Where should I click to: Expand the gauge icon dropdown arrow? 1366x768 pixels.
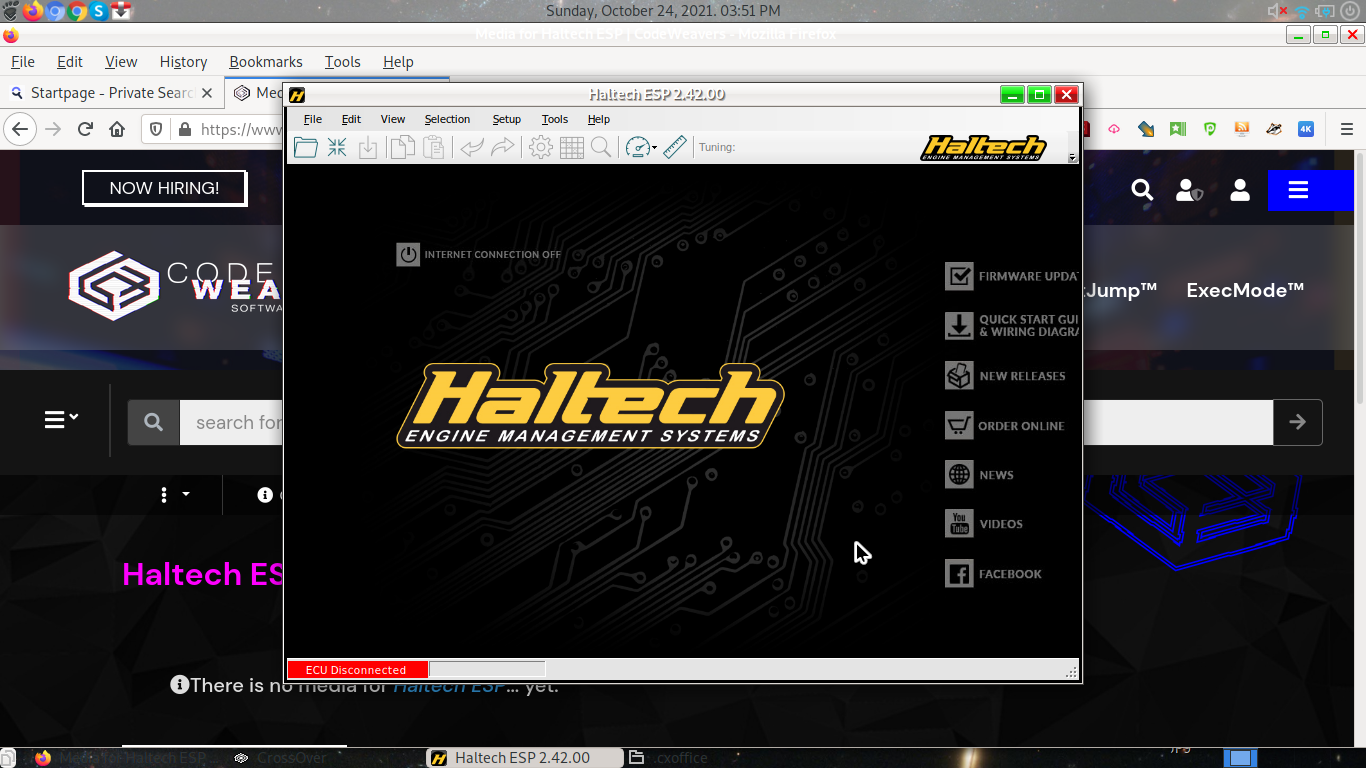pos(655,149)
